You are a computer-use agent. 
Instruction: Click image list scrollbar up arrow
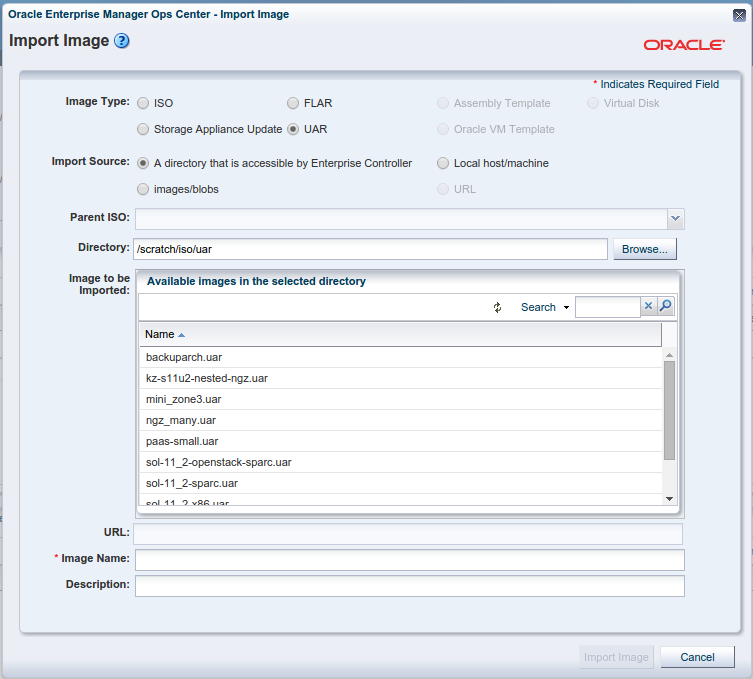tap(669, 355)
